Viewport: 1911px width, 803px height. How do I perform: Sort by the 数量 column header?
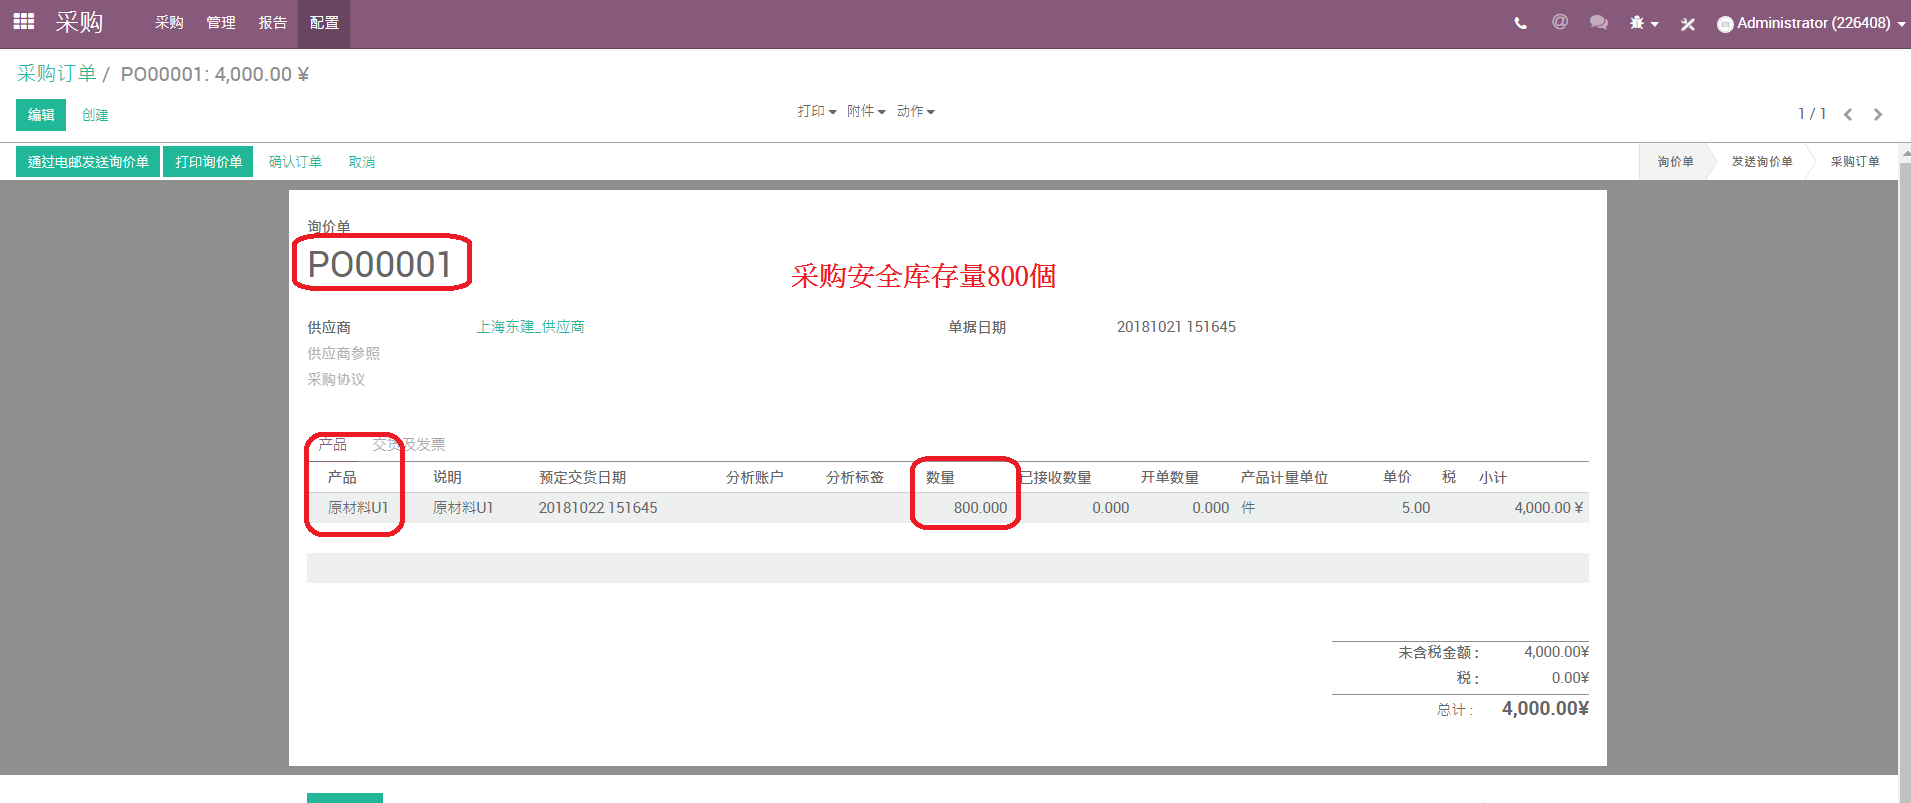point(940,477)
